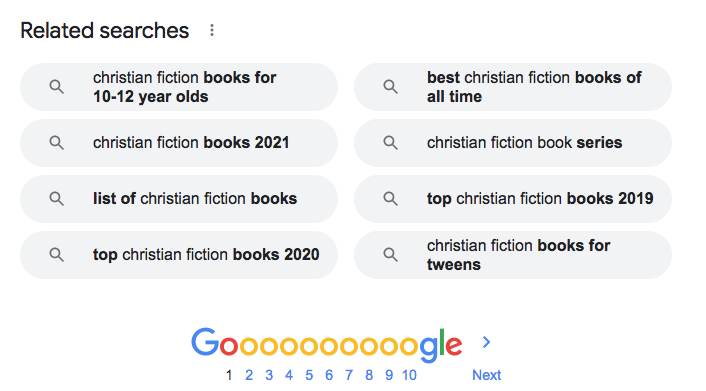Go to results page 5
The width and height of the screenshot is (706, 391).
[x=309, y=375]
